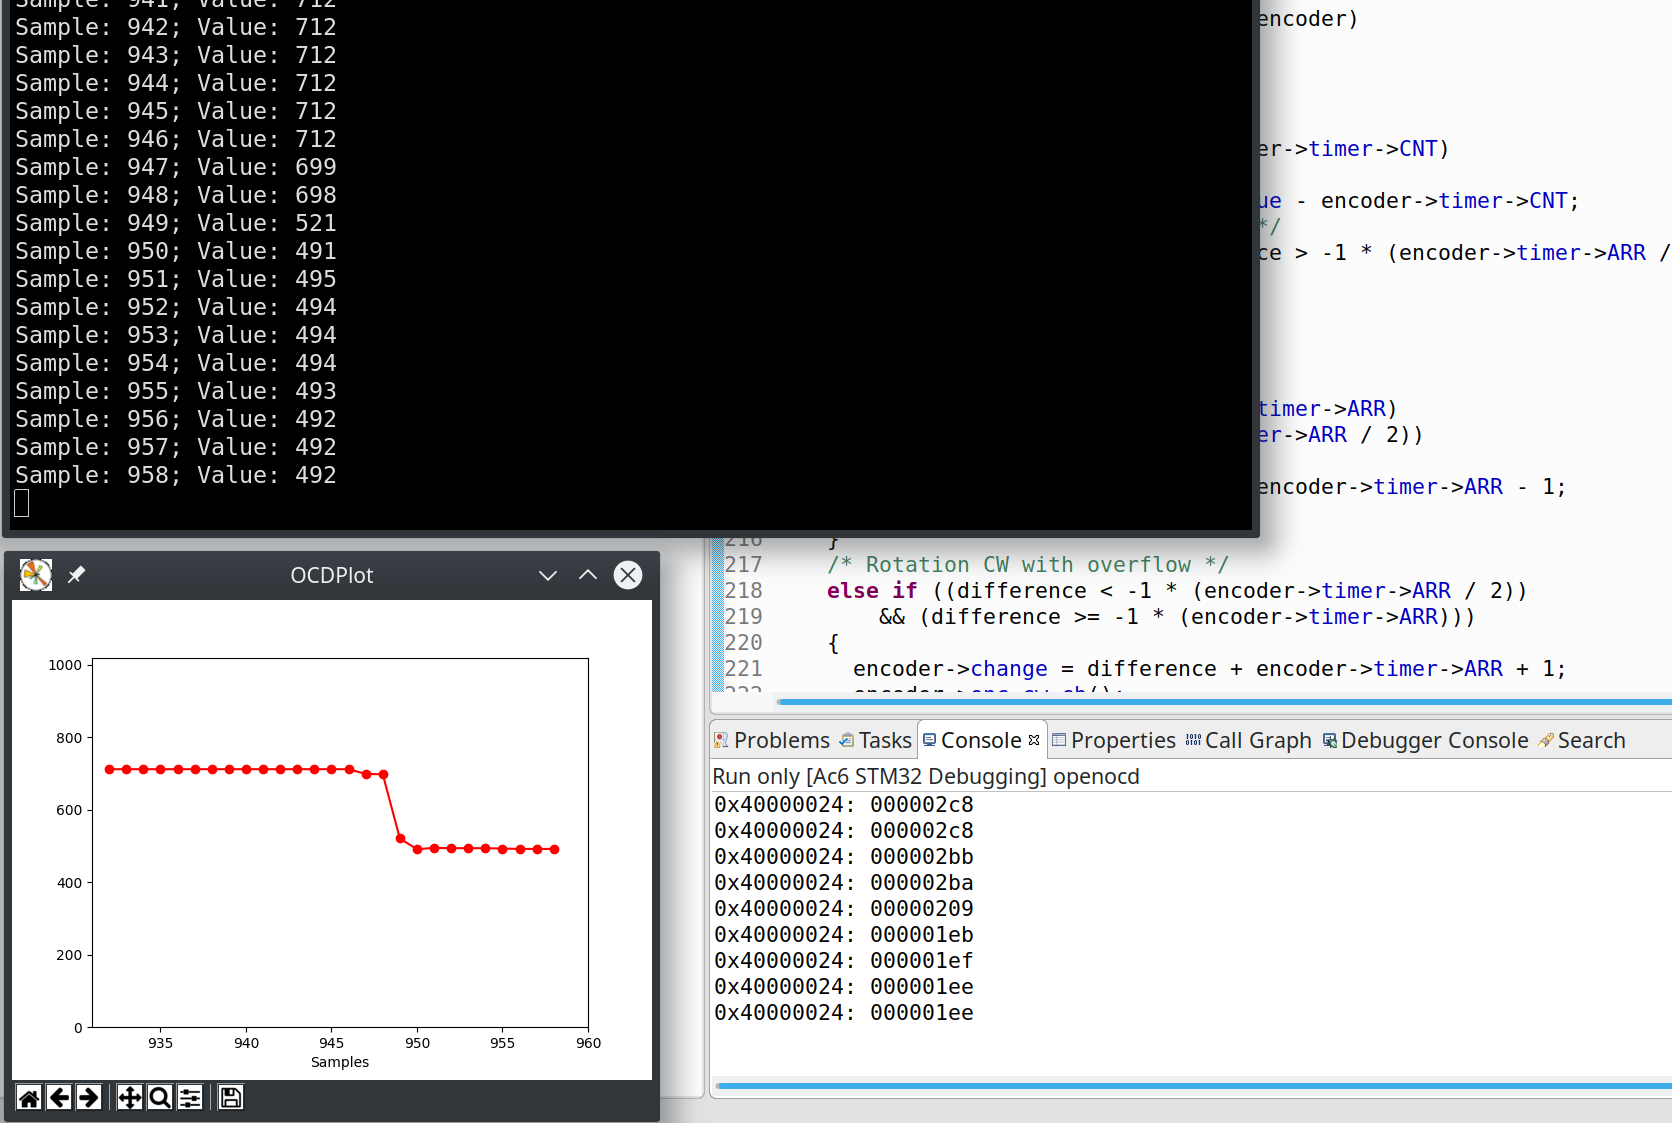Switch to the Problems tab
The image size is (1672, 1123).
[x=772, y=741]
